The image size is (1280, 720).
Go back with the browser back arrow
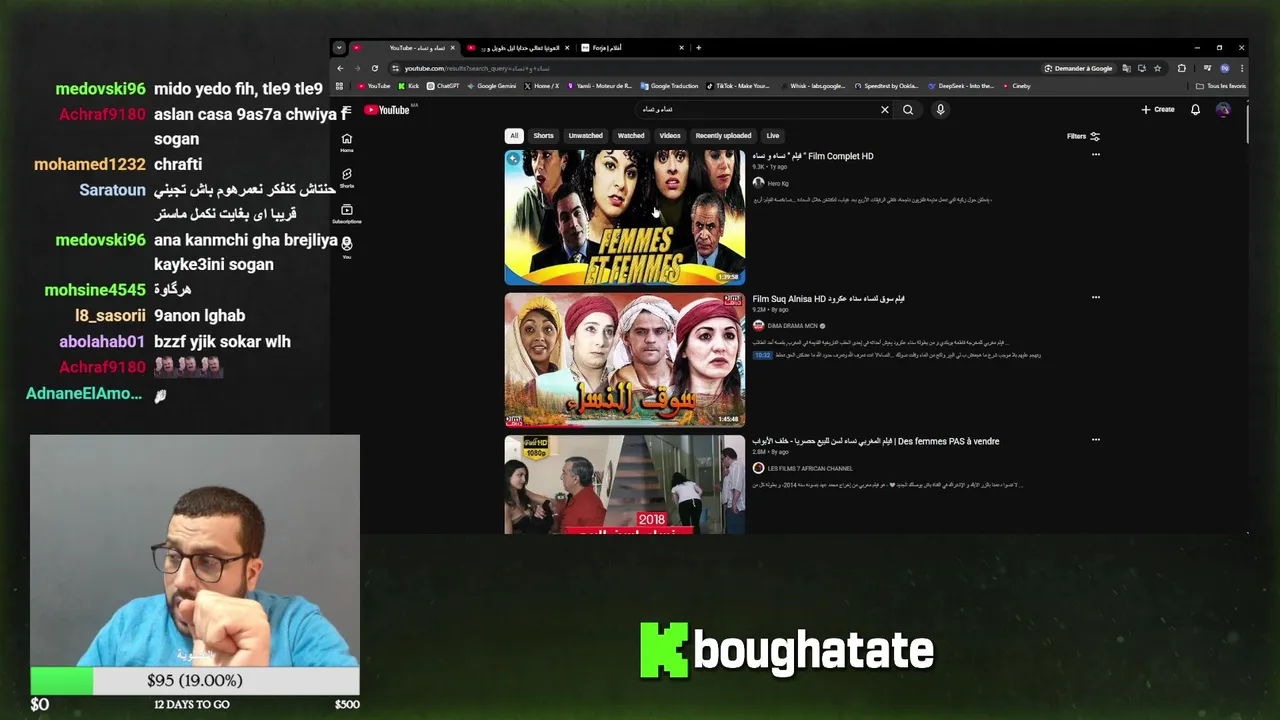click(x=340, y=68)
